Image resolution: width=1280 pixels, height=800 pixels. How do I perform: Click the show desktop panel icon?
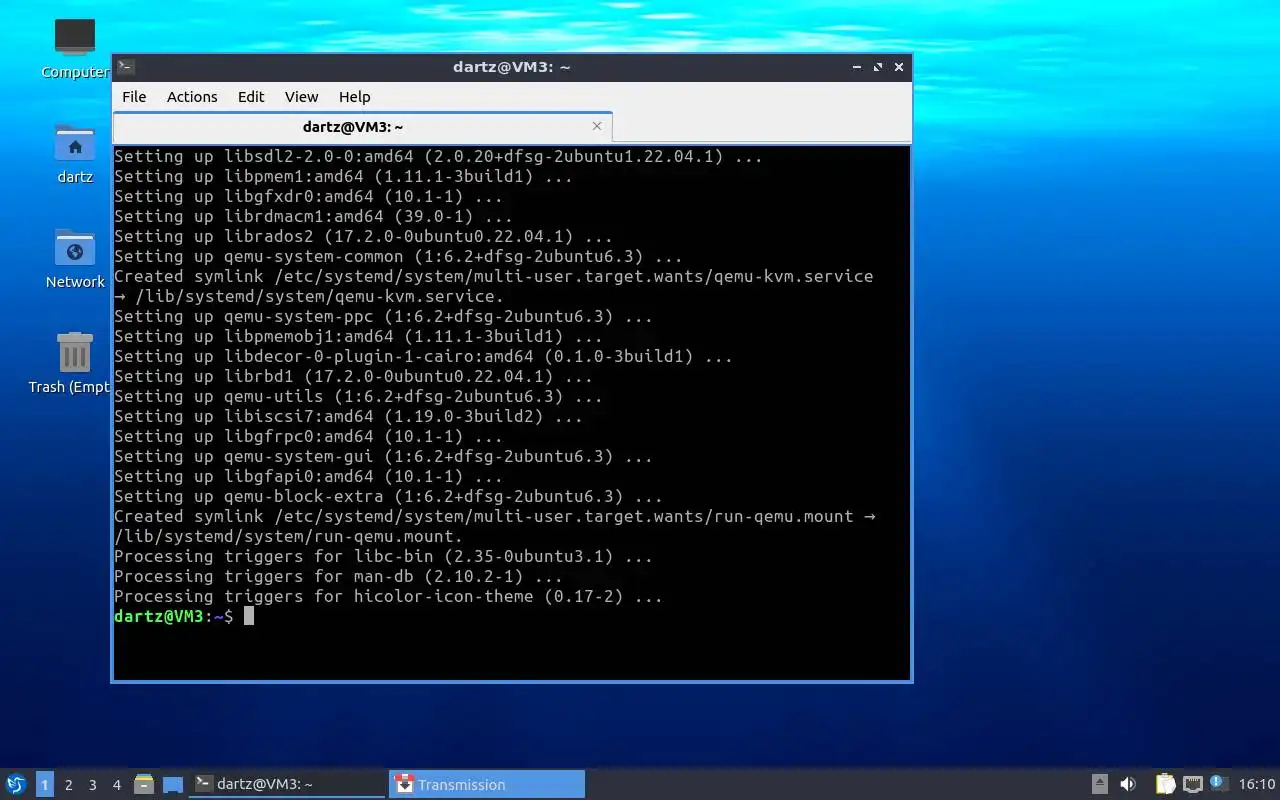[x=173, y=784]
